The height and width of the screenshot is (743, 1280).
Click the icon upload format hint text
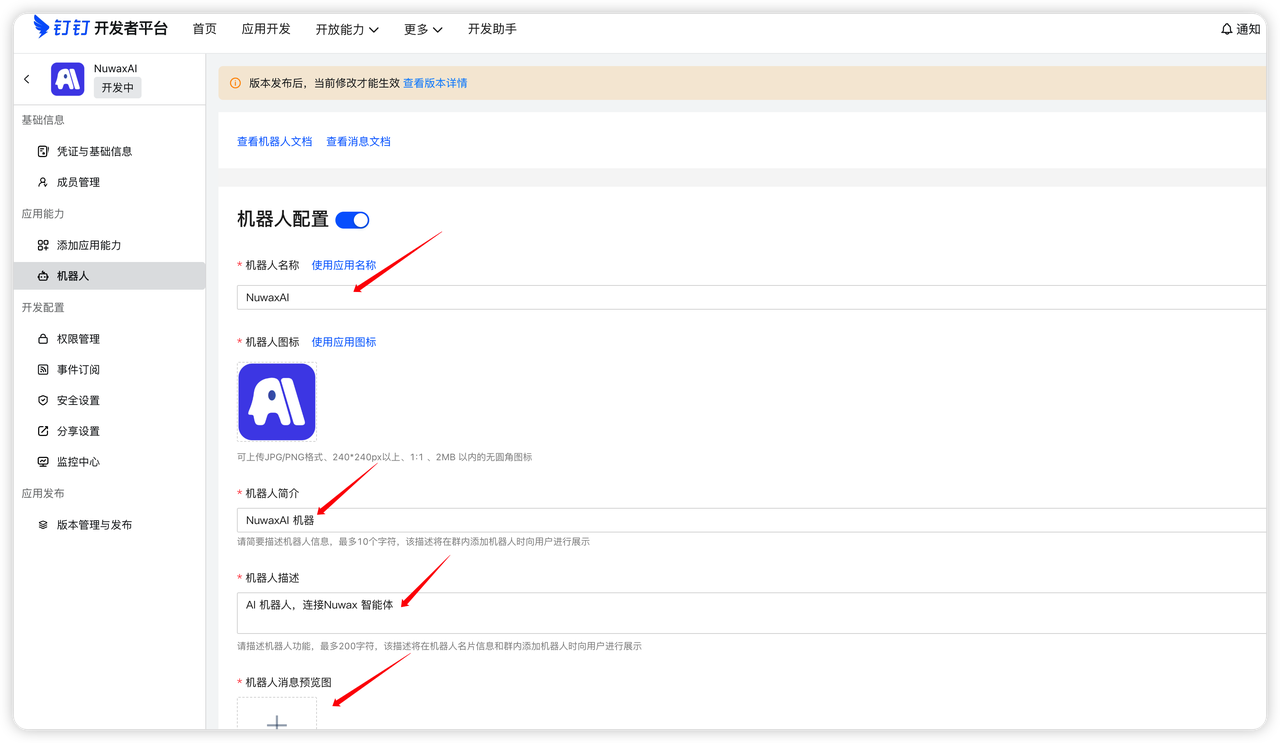pyautogui.click(x=384, y=457)
